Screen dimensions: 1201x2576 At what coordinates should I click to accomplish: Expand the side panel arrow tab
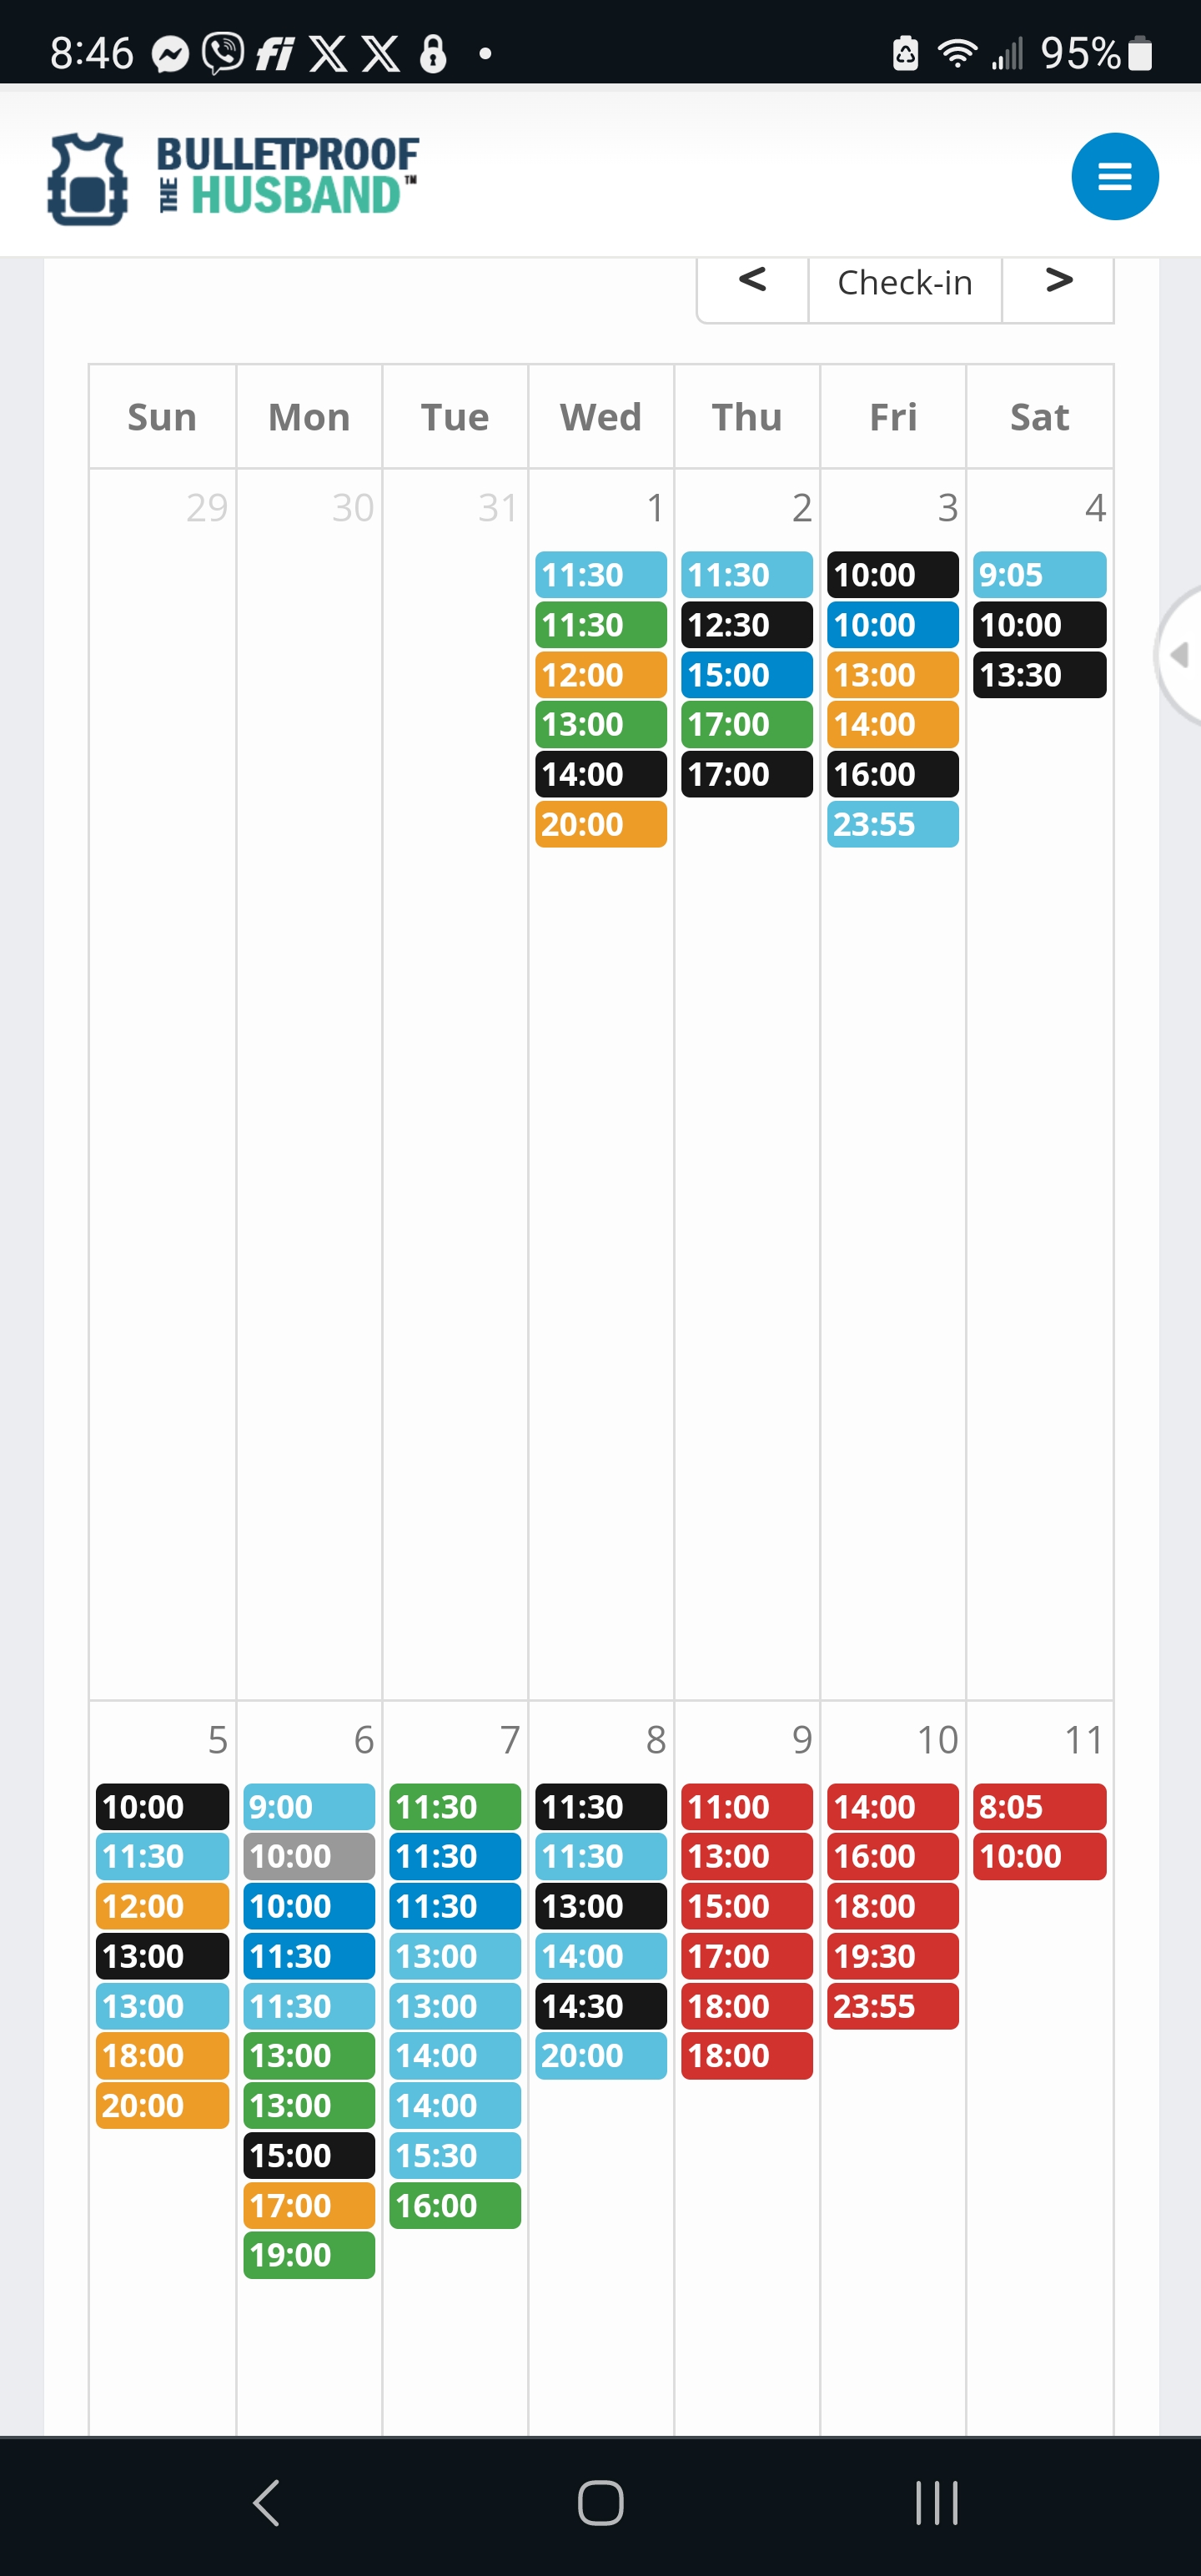[x=1180, y=655]
